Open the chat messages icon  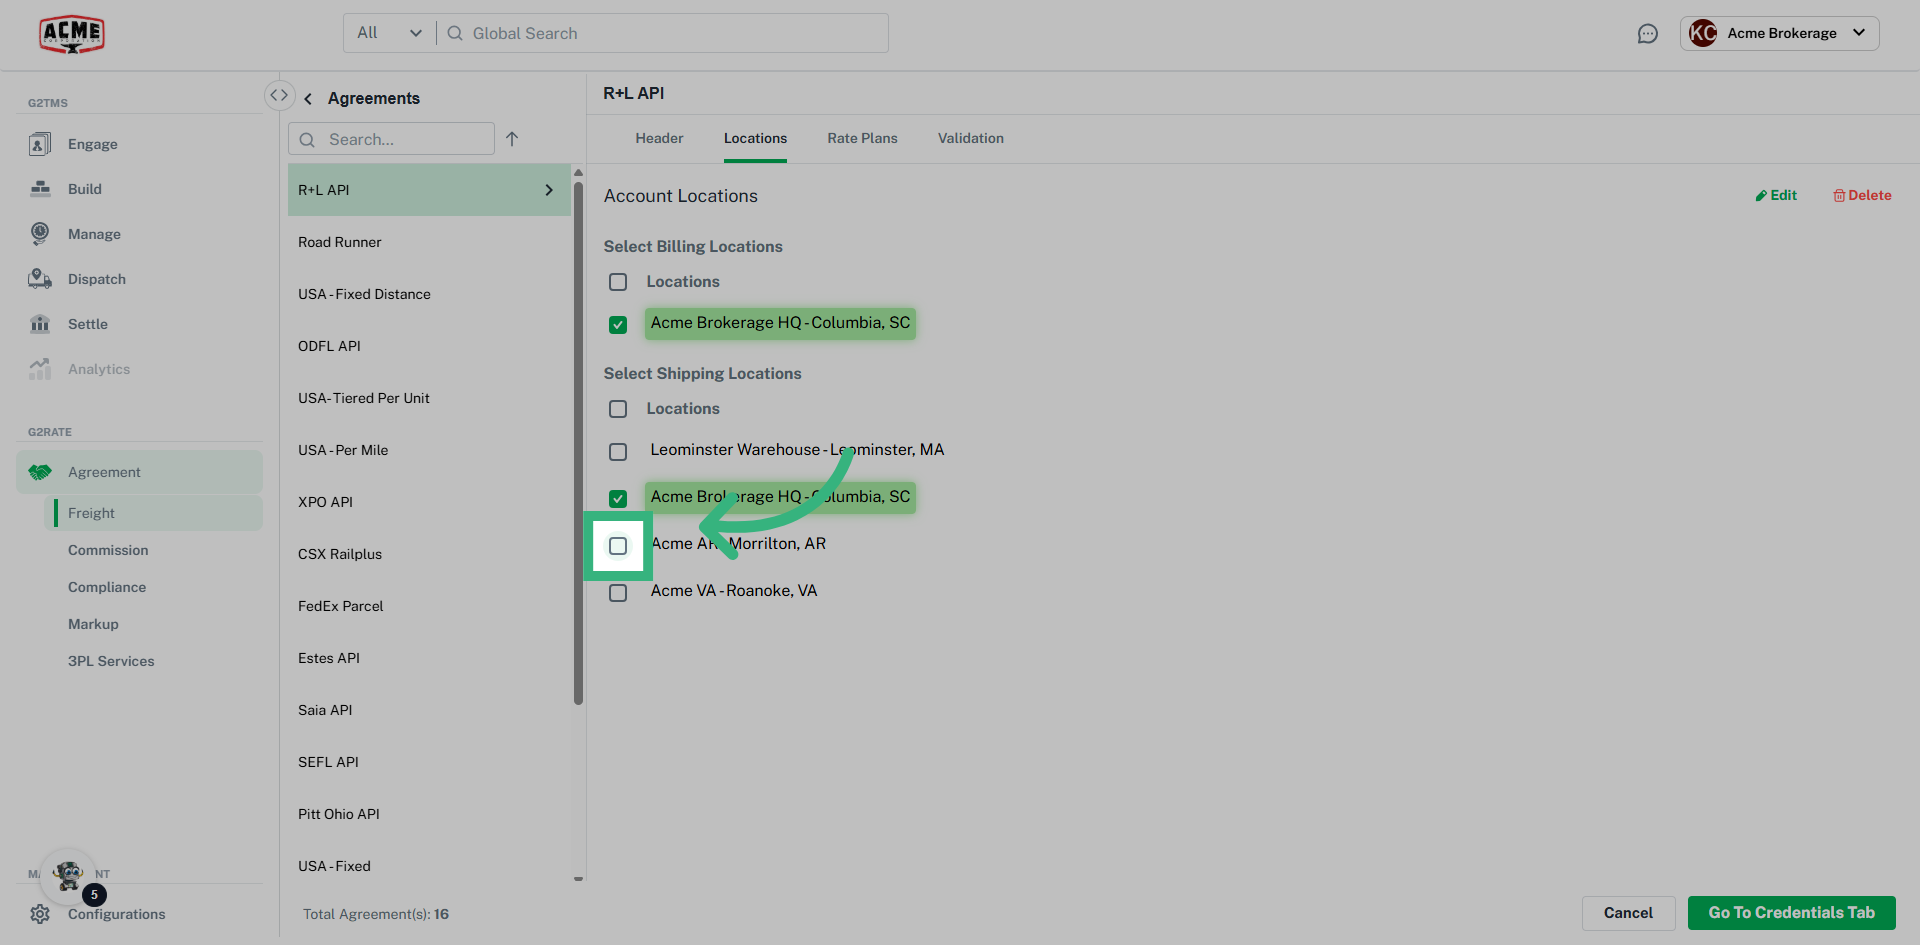1647,34
